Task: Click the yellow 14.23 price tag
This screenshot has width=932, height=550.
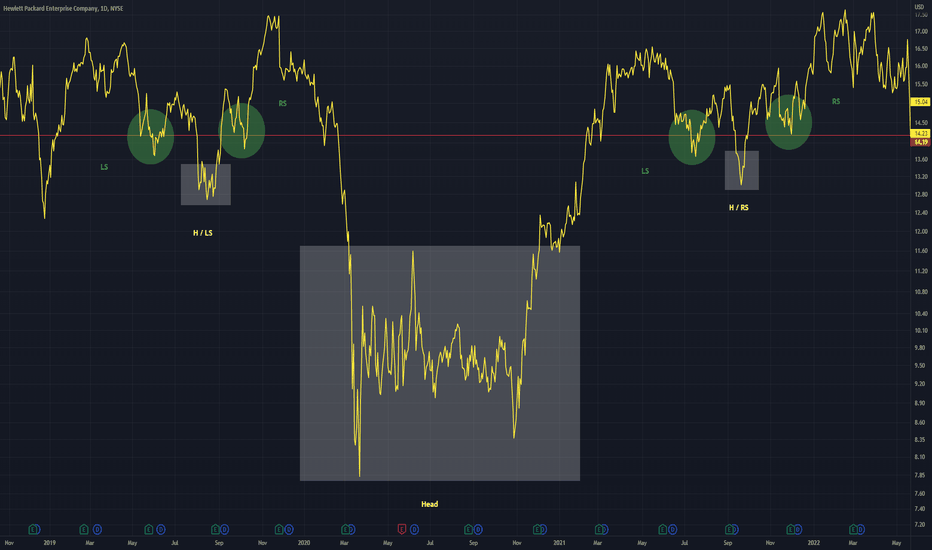Action: (x=921, y=133)
